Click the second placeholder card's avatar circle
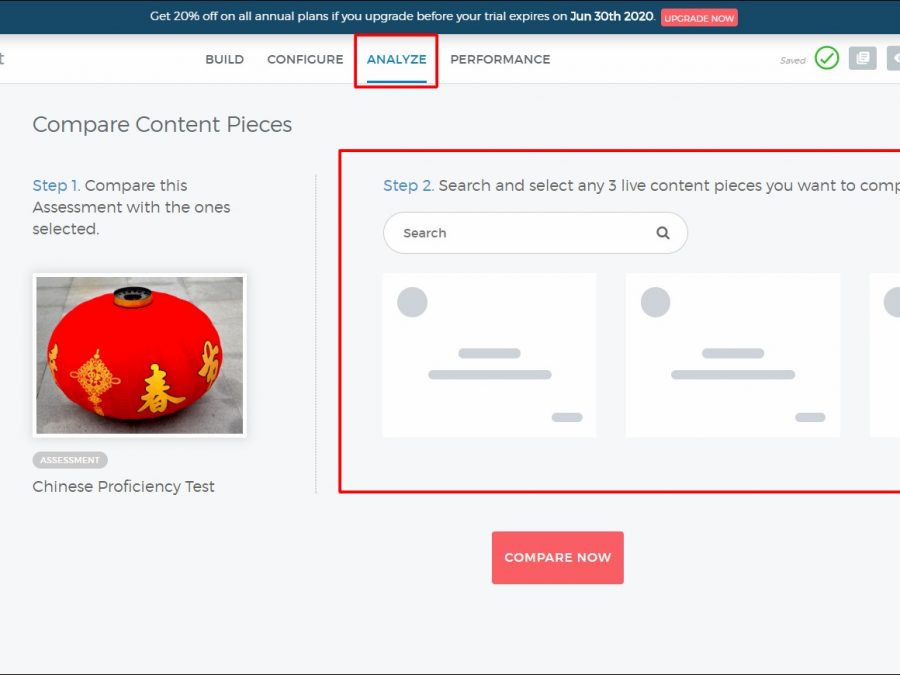Image resolution: width=900 pixels, height=675 pixels. tap(655, 302)
